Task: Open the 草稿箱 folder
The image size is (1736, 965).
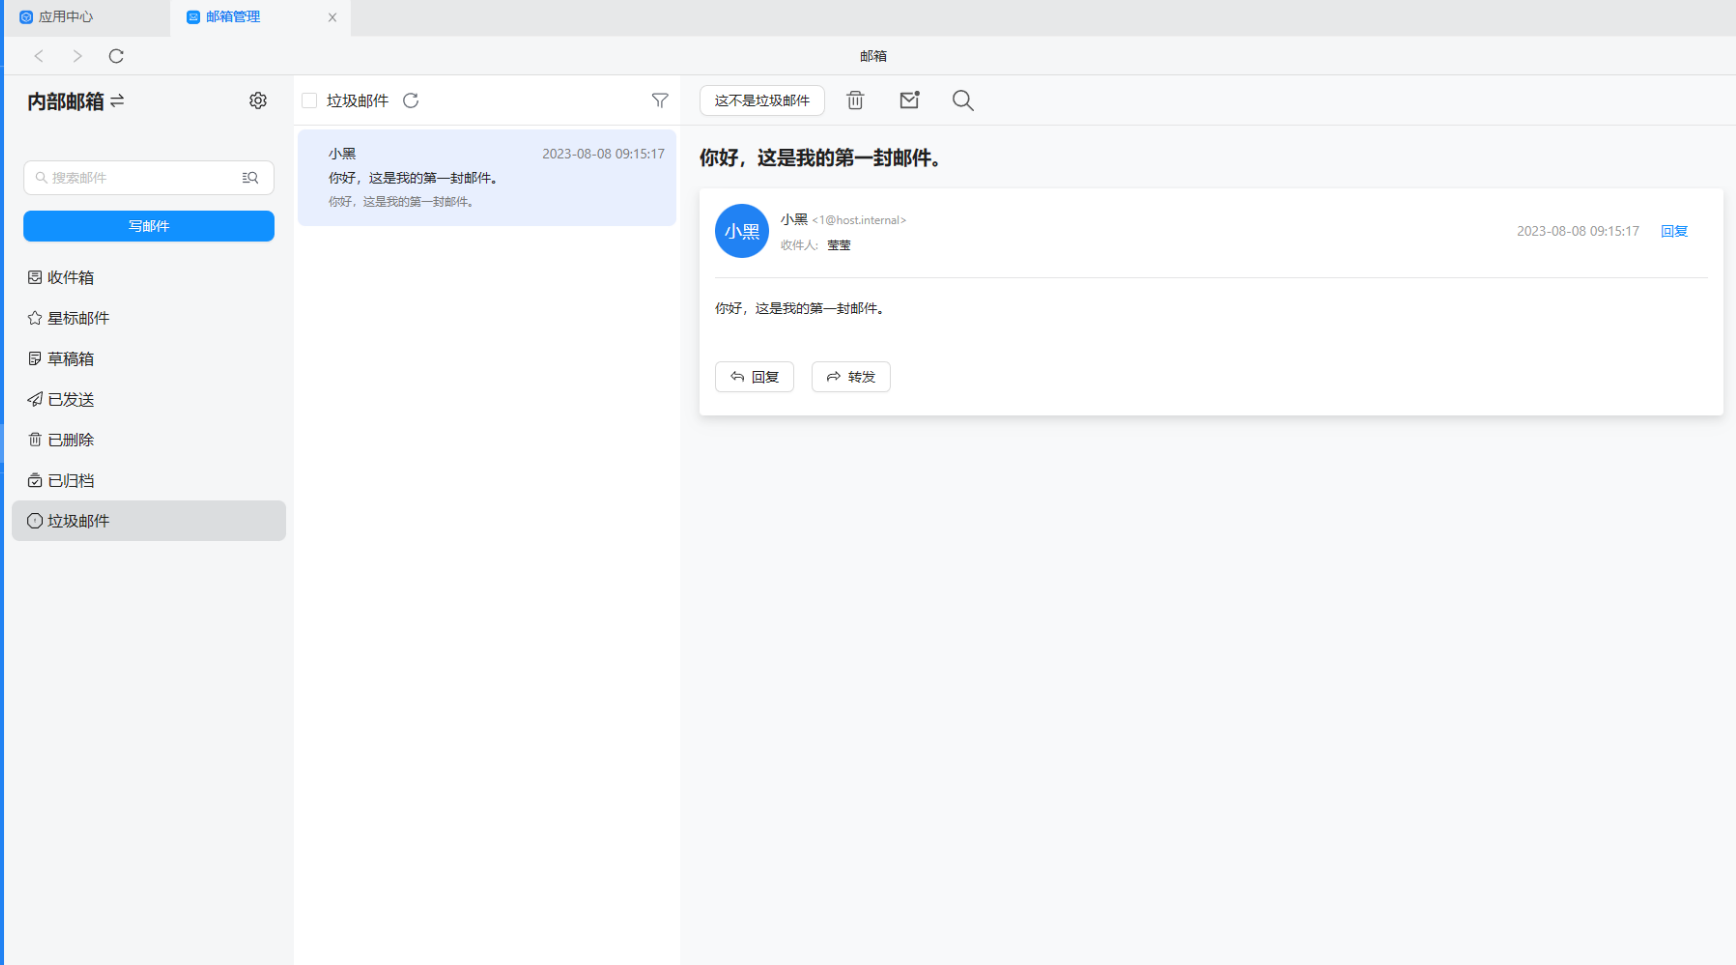Action: (70, 359)
